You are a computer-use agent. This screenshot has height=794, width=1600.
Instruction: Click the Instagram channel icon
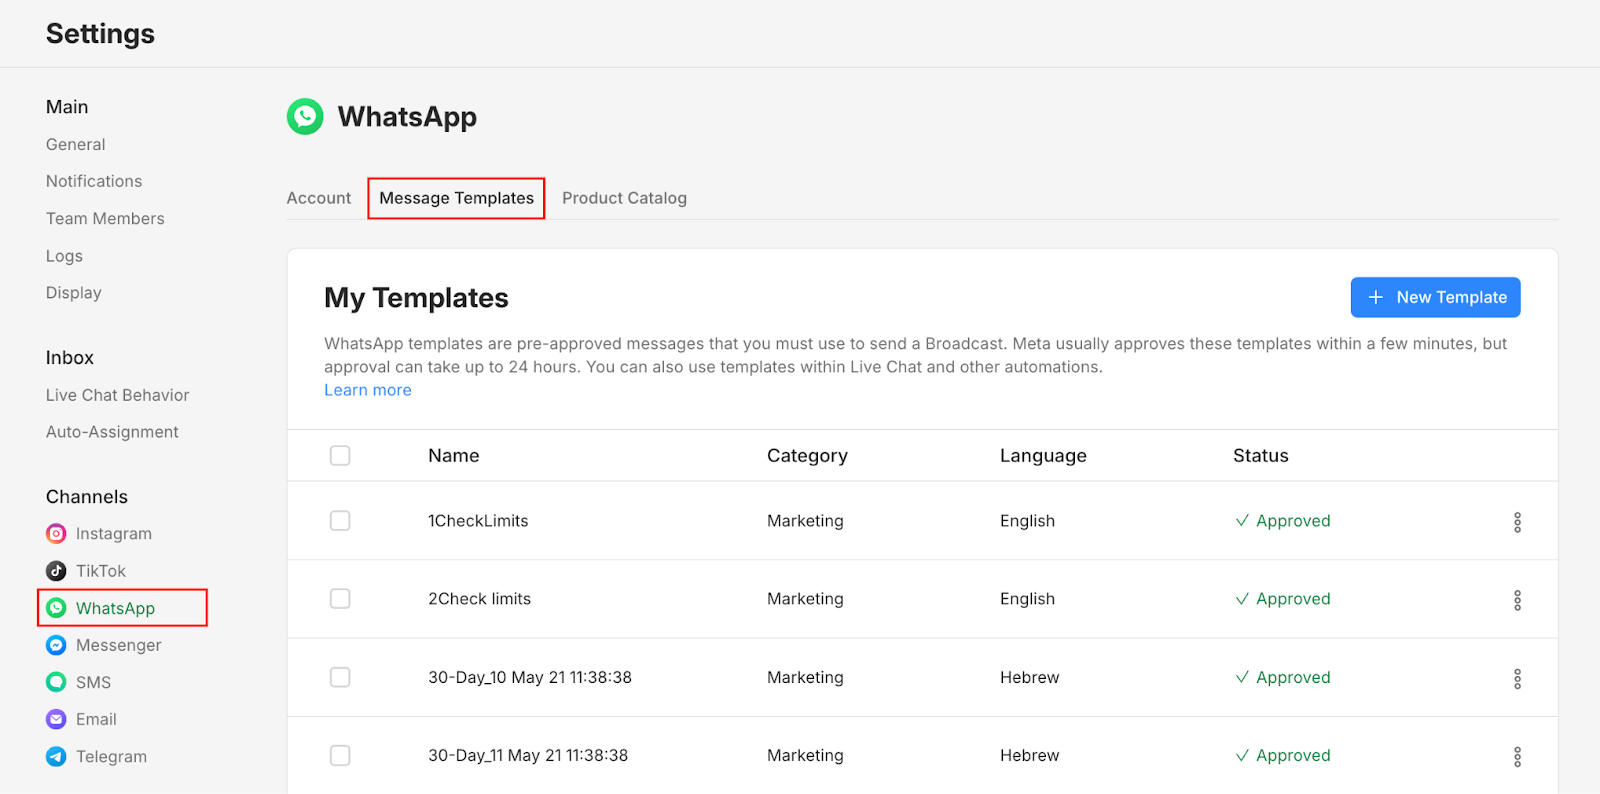tap(57, 534)
